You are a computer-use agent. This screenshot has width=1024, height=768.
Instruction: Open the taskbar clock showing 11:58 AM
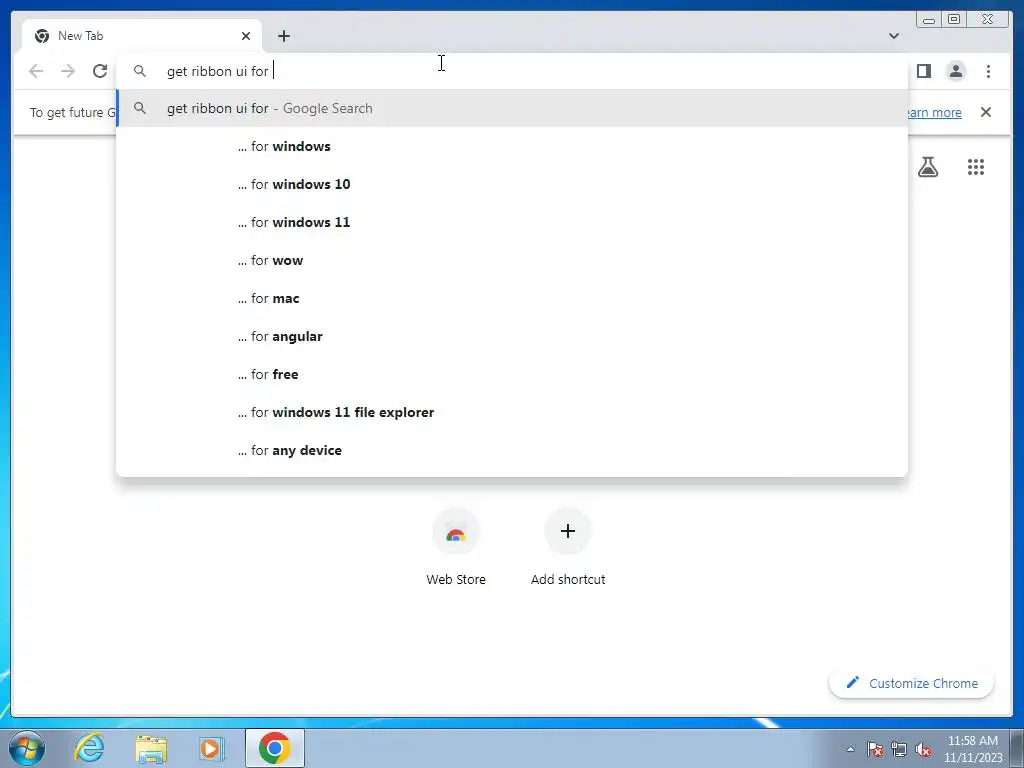(x=972, y=749)
